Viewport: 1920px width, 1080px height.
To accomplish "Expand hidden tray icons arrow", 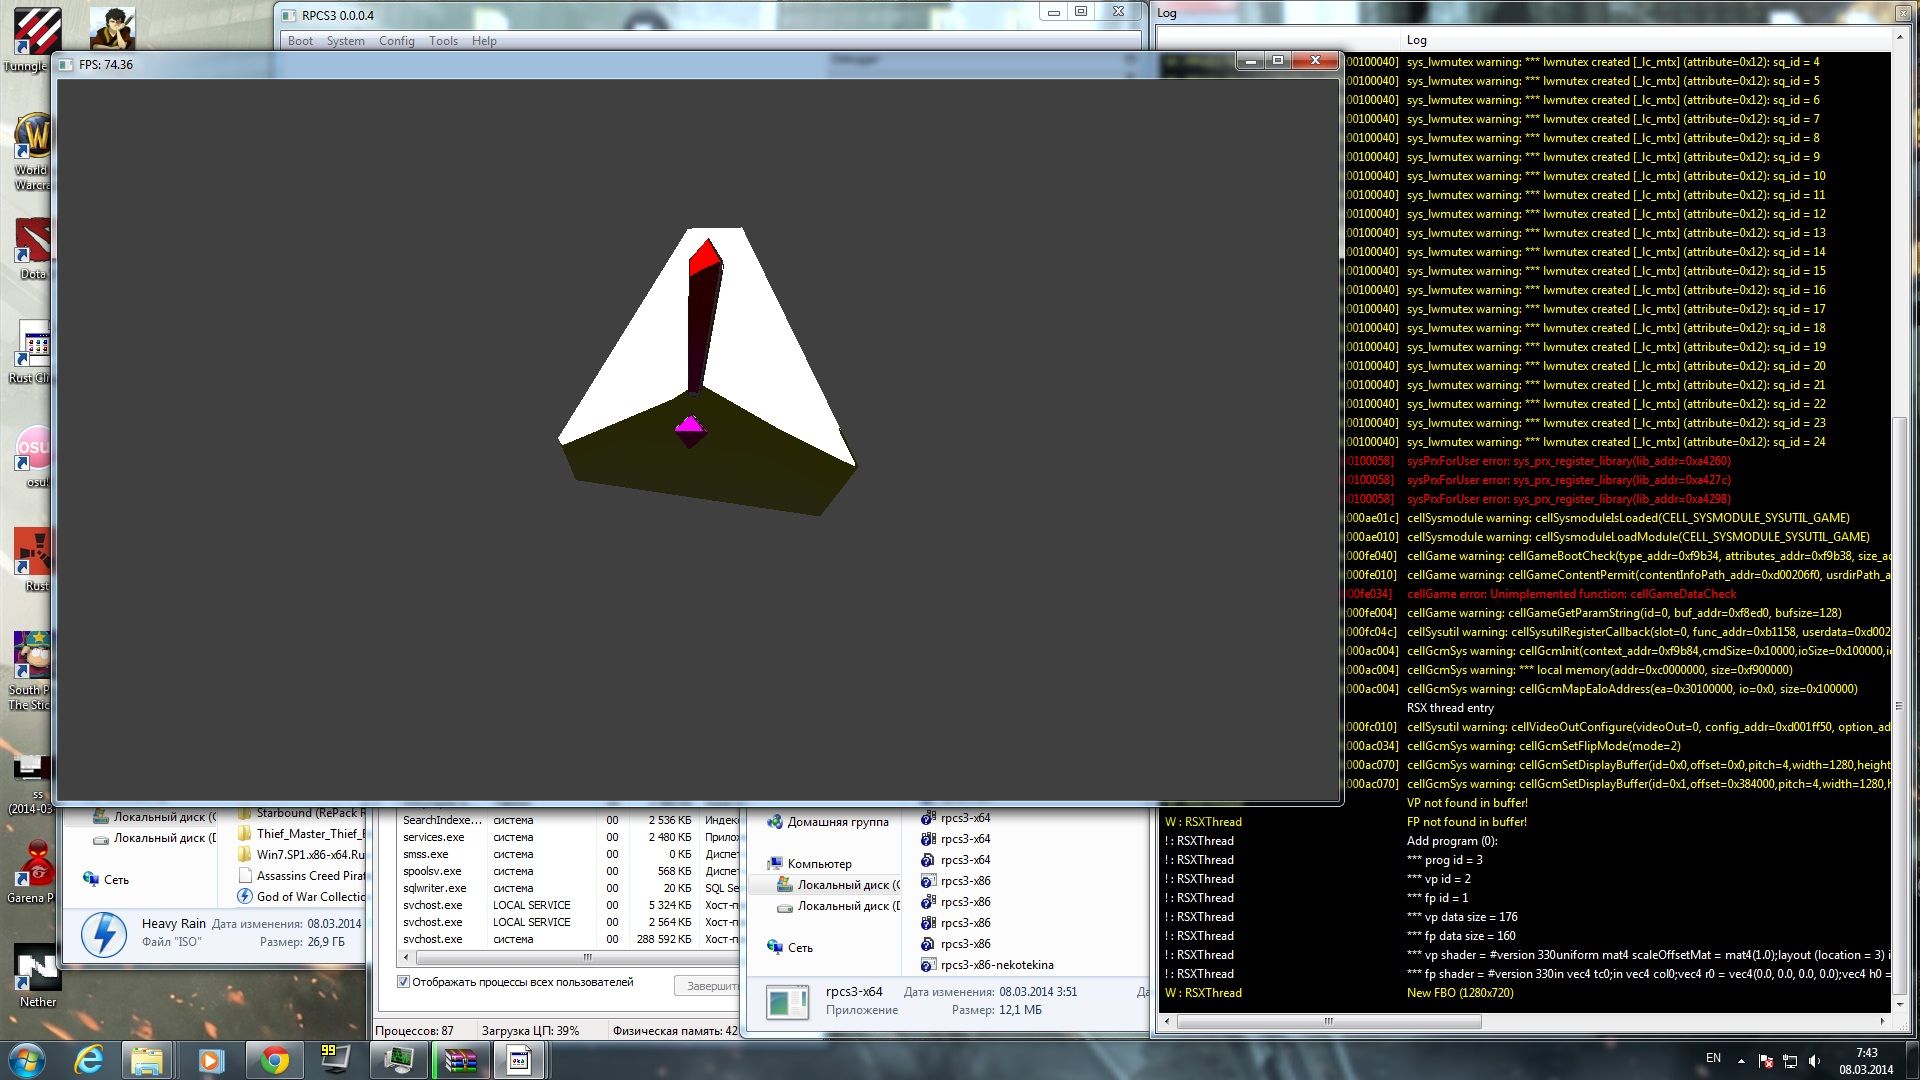I will (1741, 1061).
